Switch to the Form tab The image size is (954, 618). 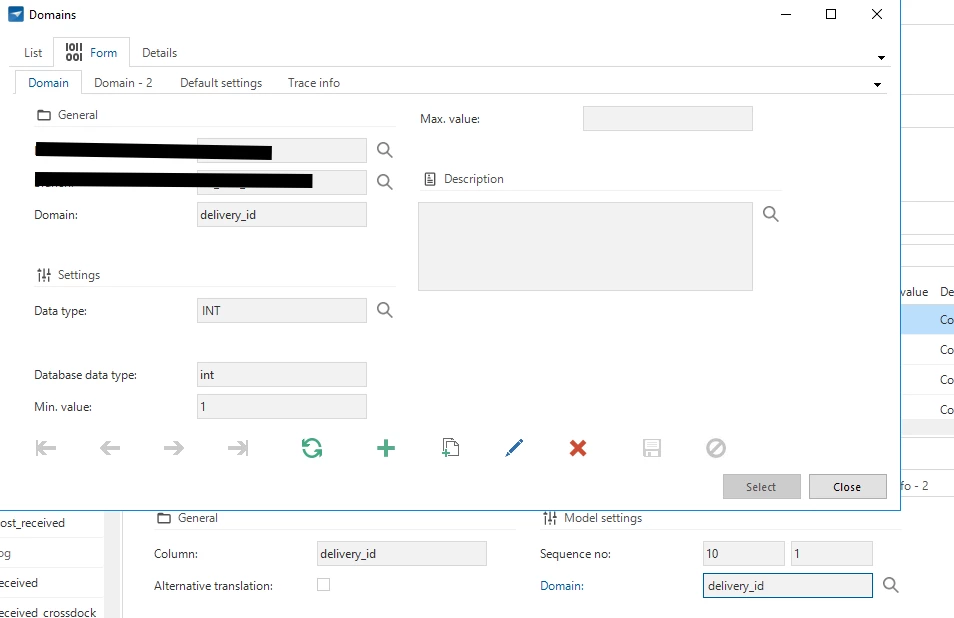click(91, 53)
